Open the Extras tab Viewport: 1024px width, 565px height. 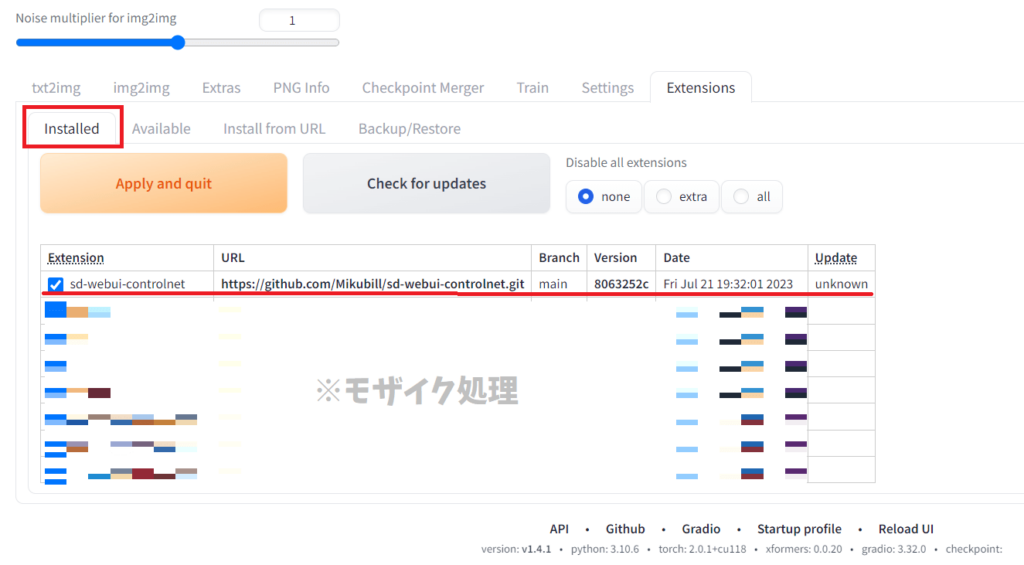(221, 88)
